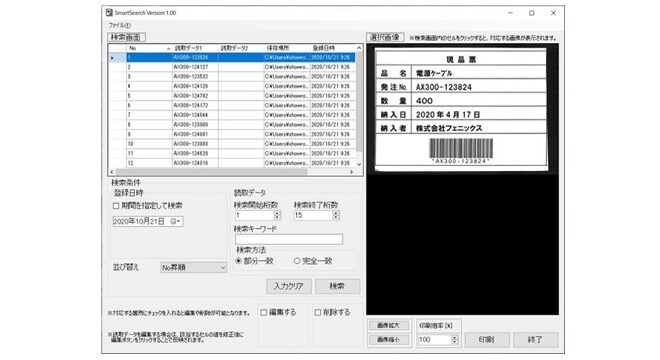Image resolution: width=660 pixels, height=360 pixels.
Task: Minimize the SmartSearch window
Action: point(510,13)
